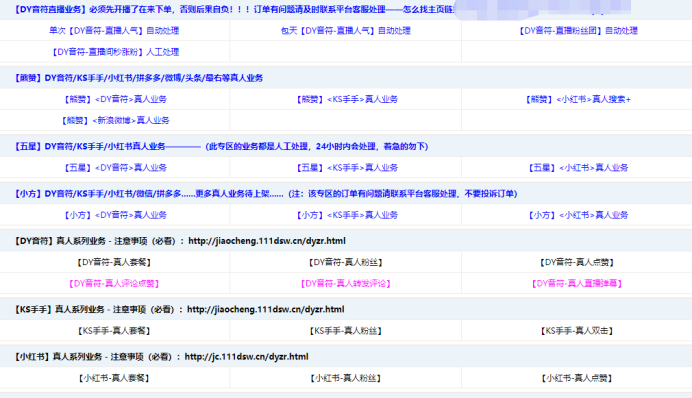Open 【小红书-真人粉丝】 entry
This screenshot has width=692, height=398.
click(346, 378)
